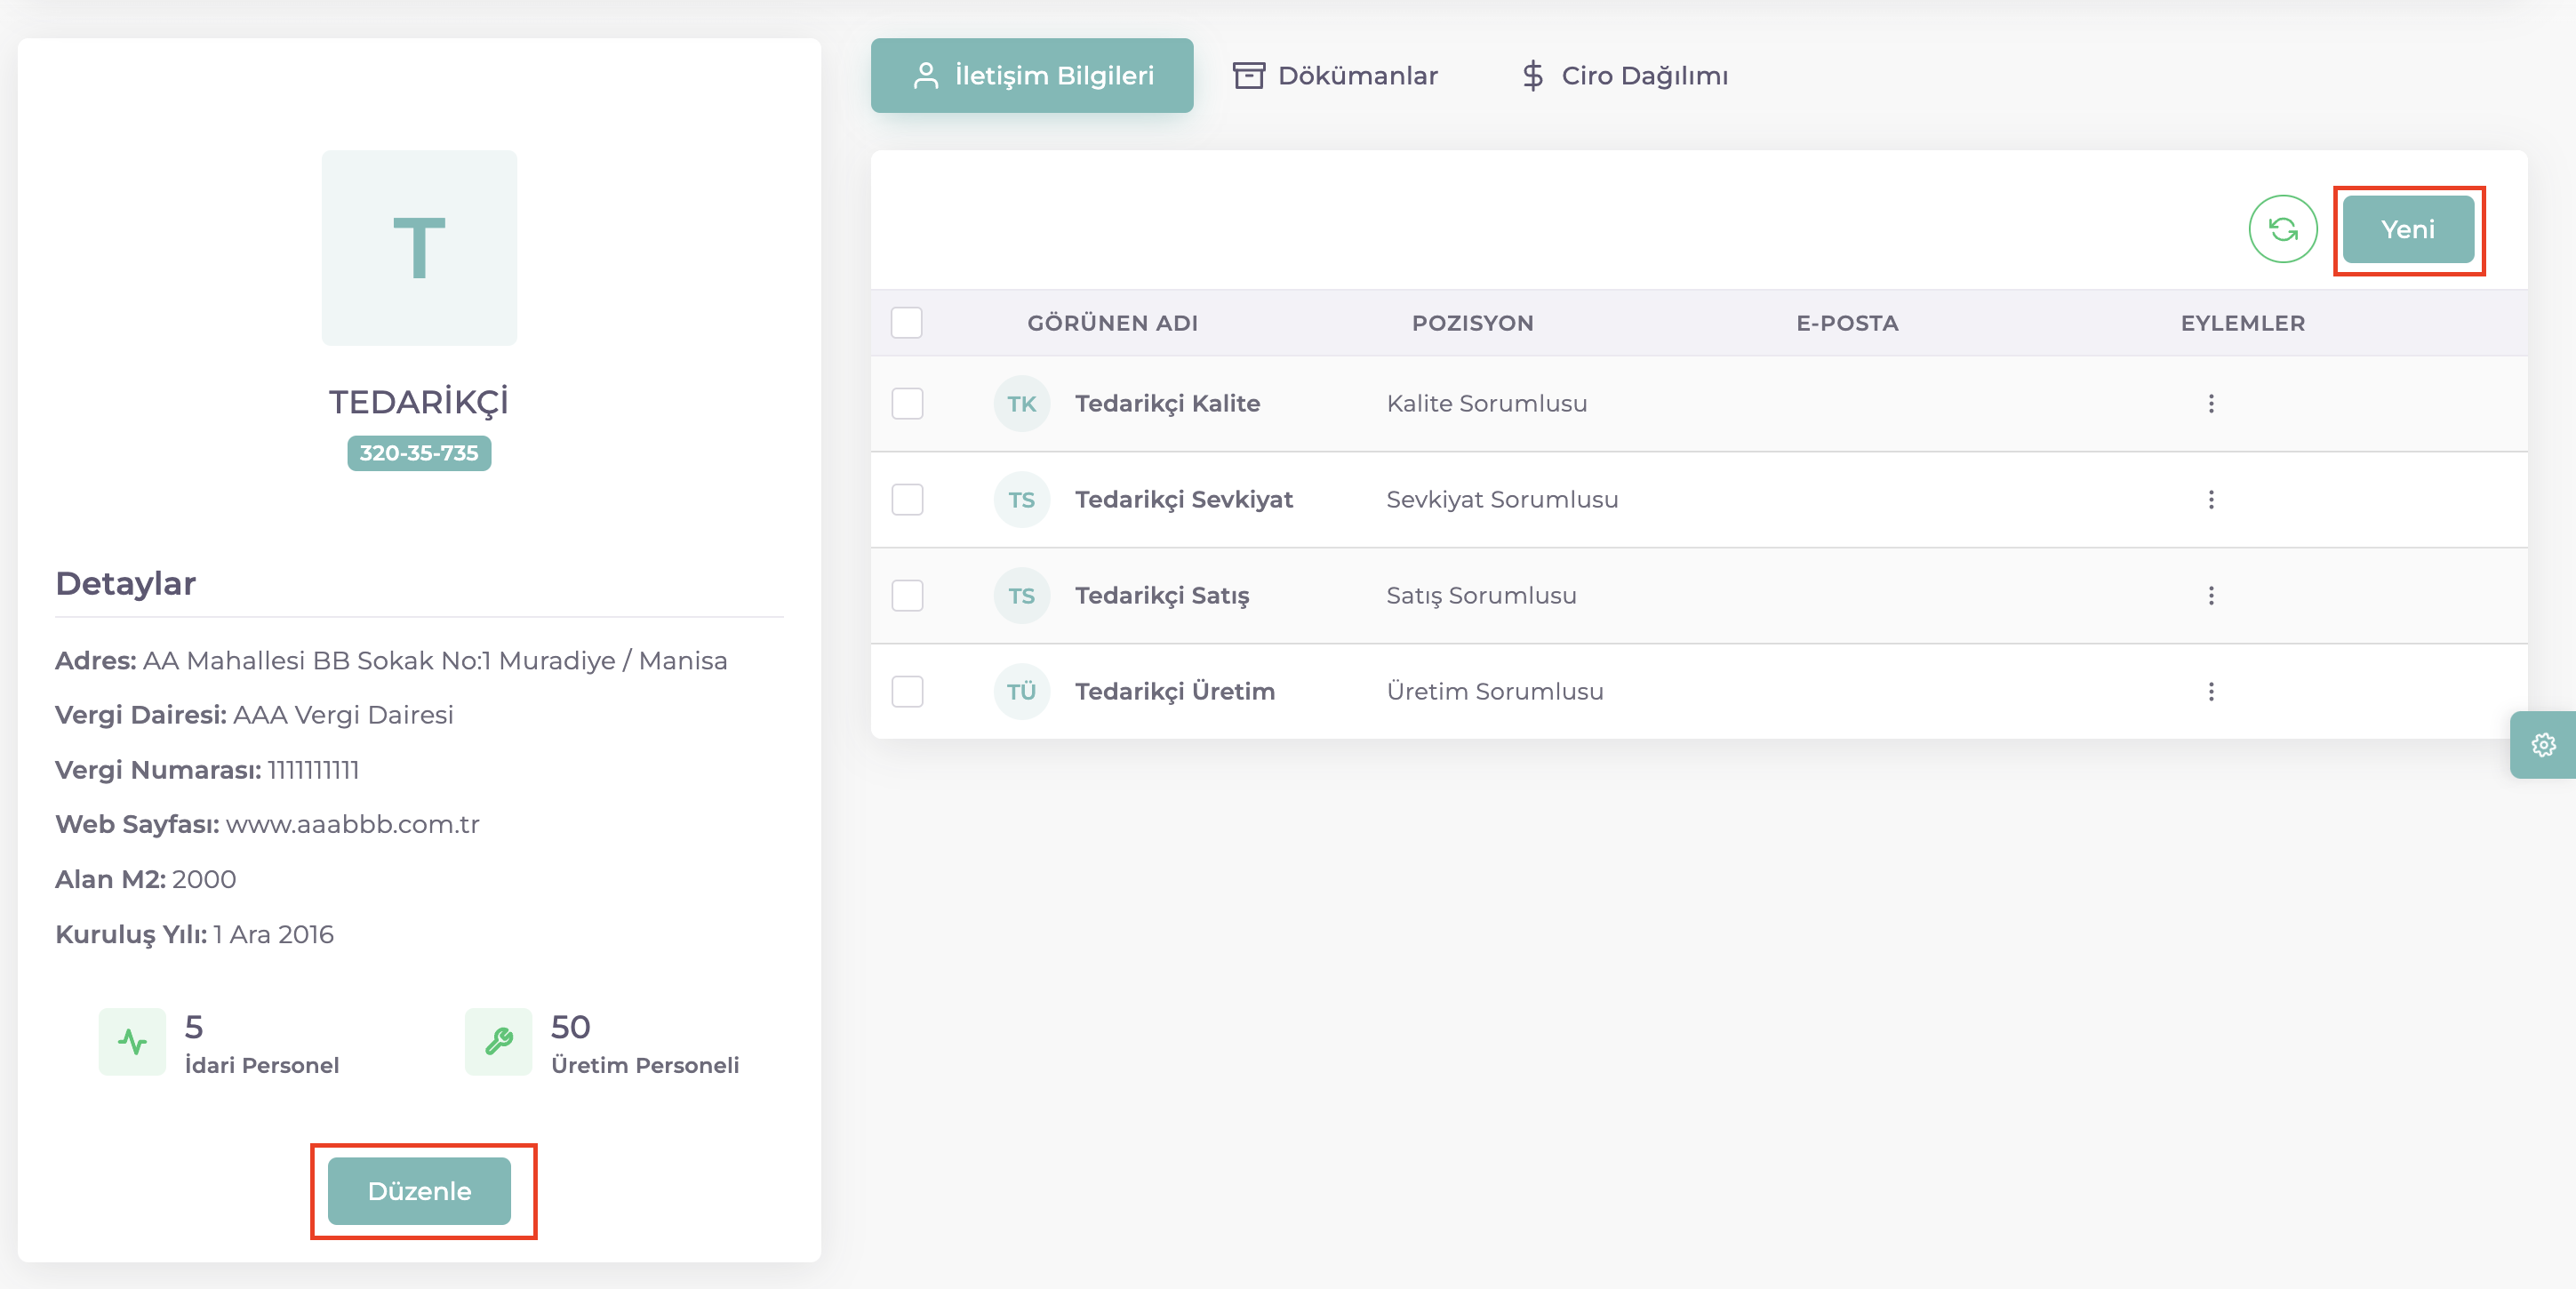Click the large T supplier logo
The height and width of the screenshot is (1289, 2576).
[419, 248]
